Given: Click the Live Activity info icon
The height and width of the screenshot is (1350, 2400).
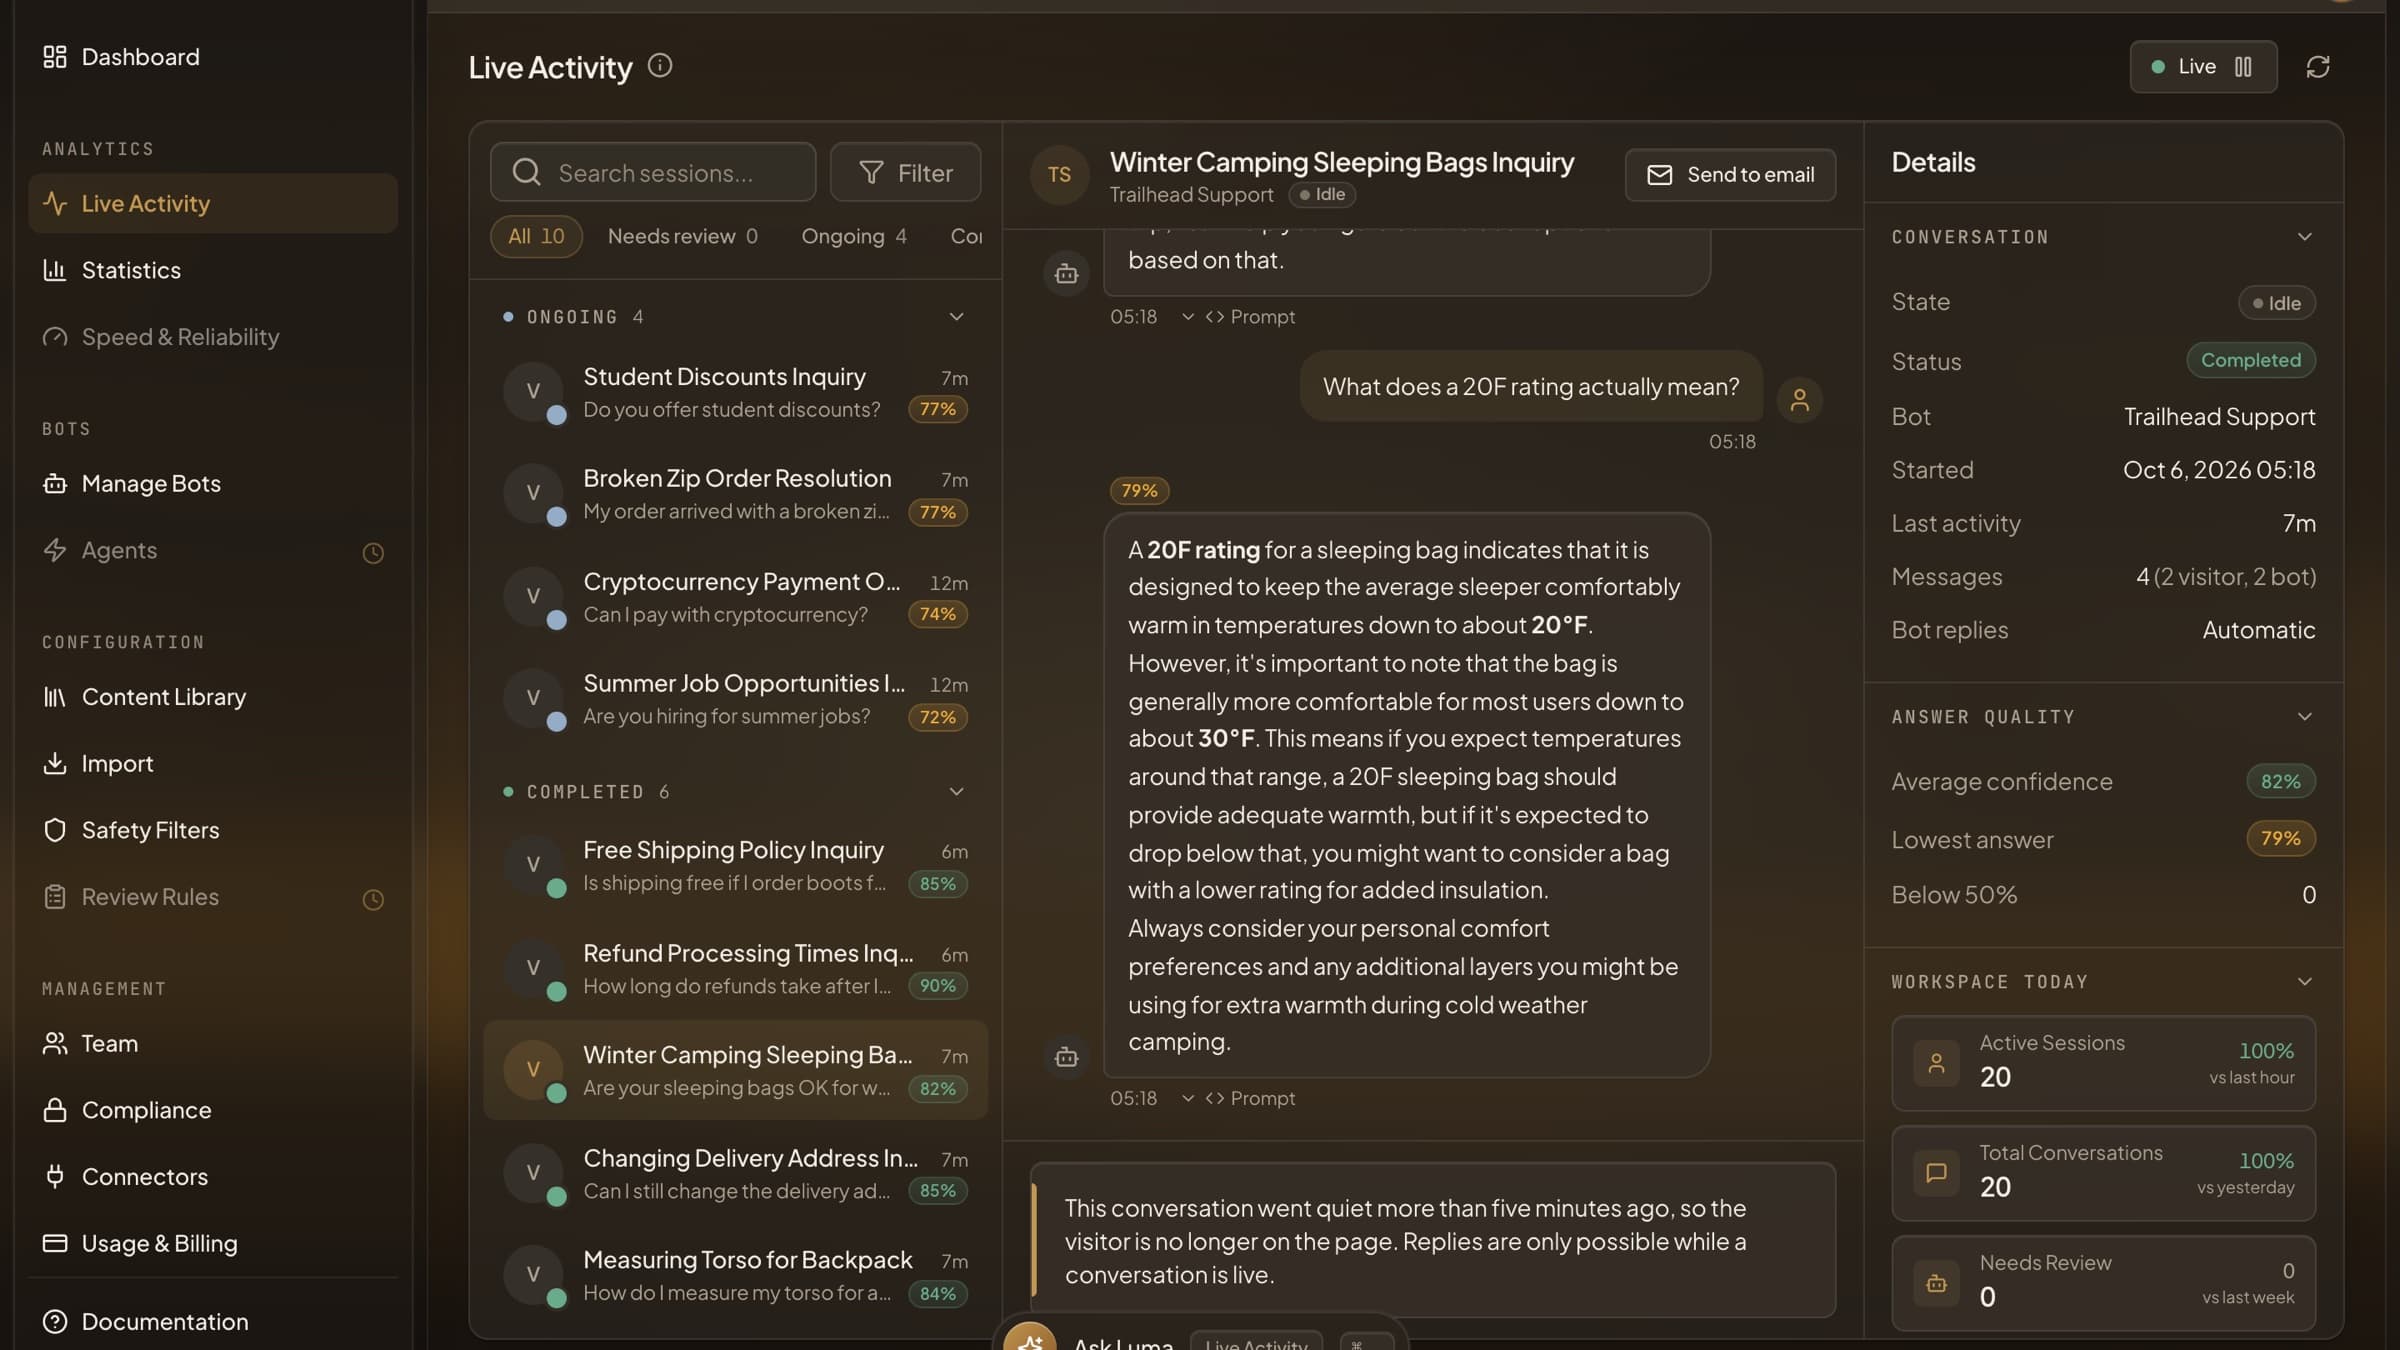Looking at the screenshot, I should coord(660,66).
